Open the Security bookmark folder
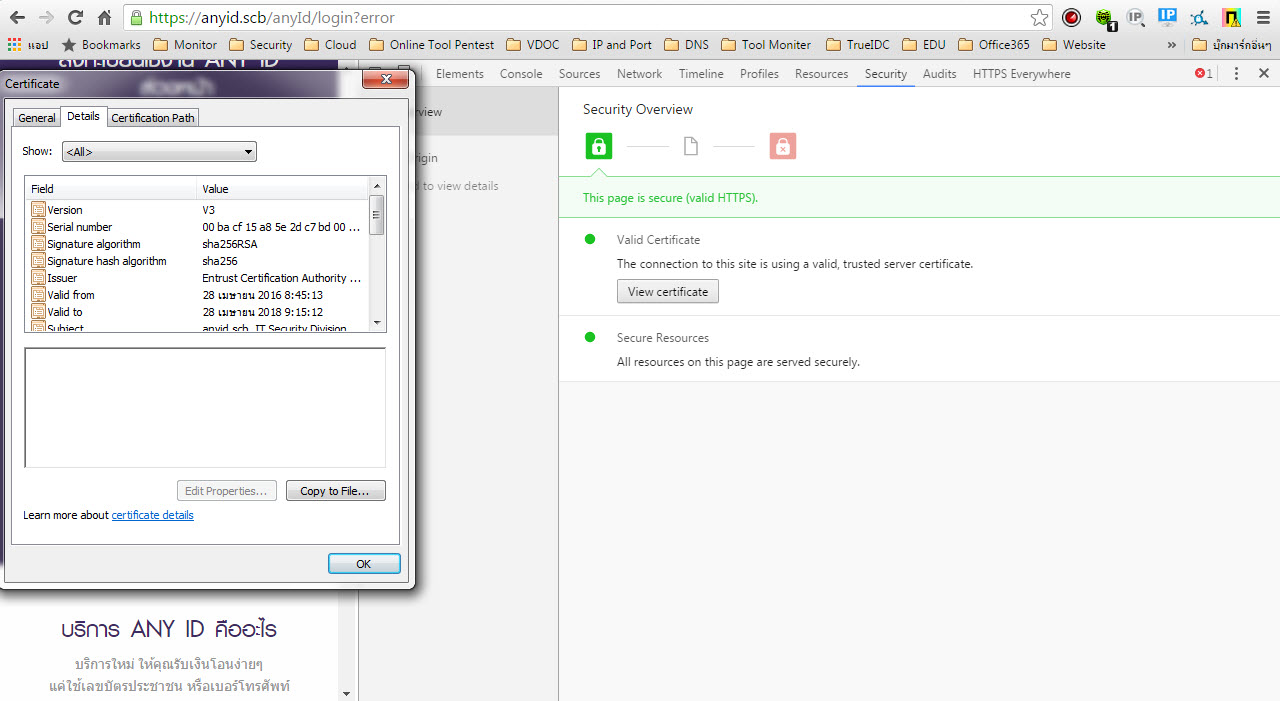This screenshot has width=1280, height=701. pyautogui.click(x=260, y=44)
